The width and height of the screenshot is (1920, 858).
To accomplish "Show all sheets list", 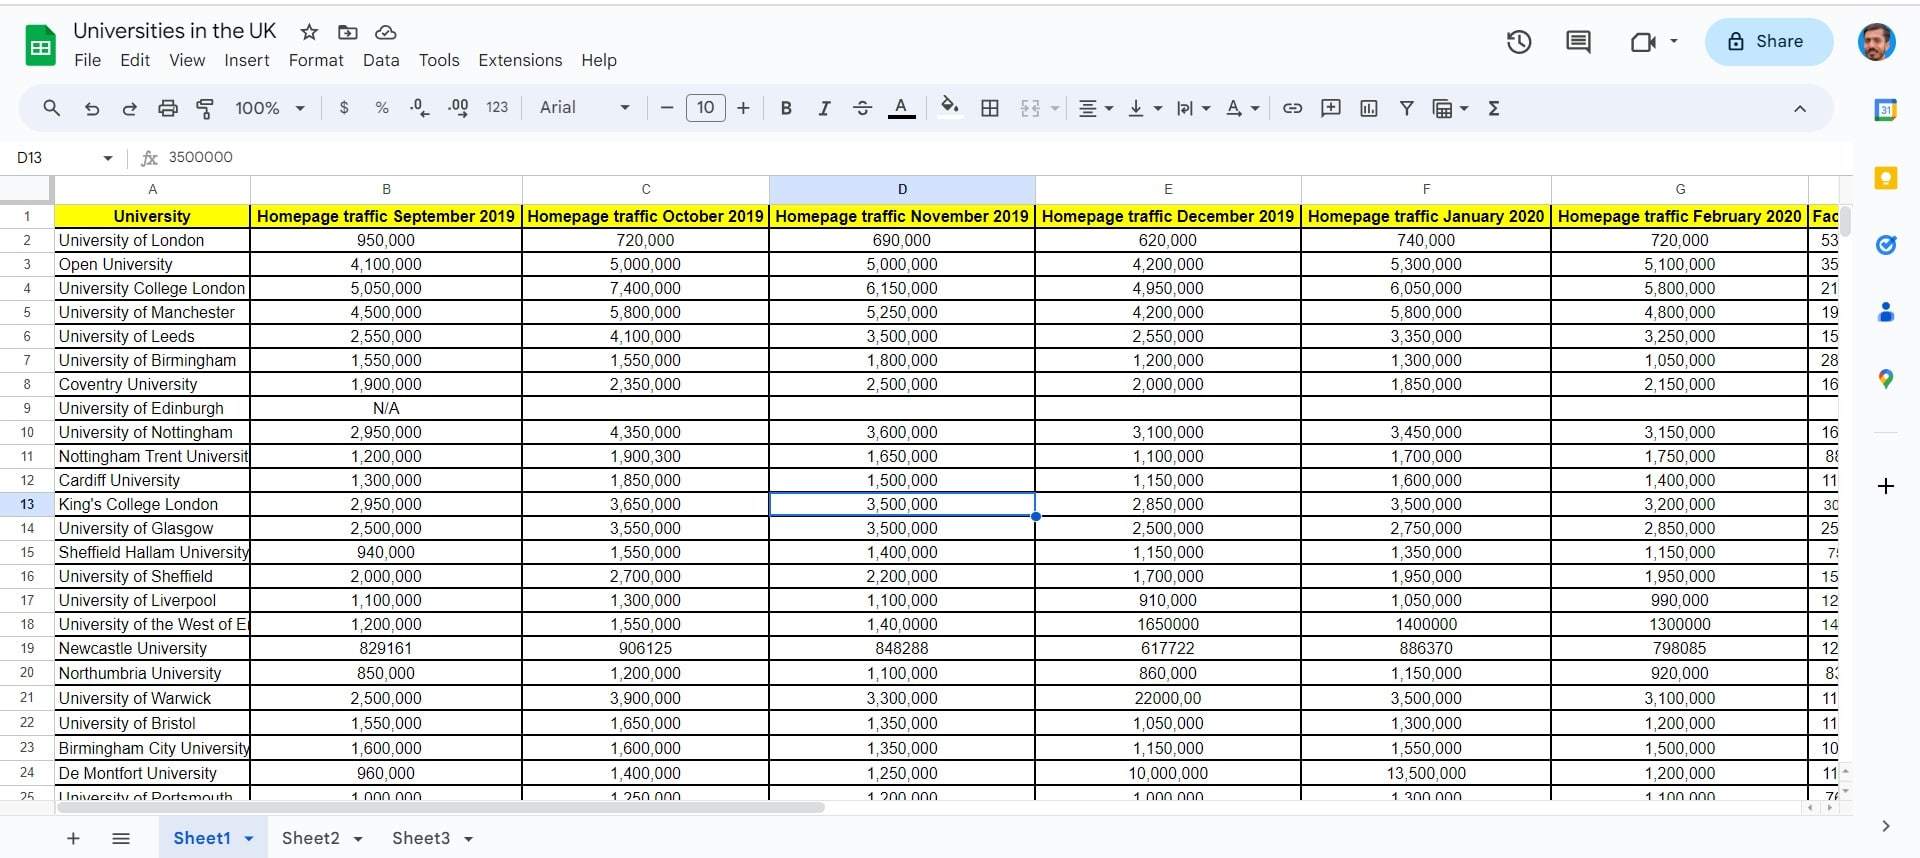I will tap(121, 838).
